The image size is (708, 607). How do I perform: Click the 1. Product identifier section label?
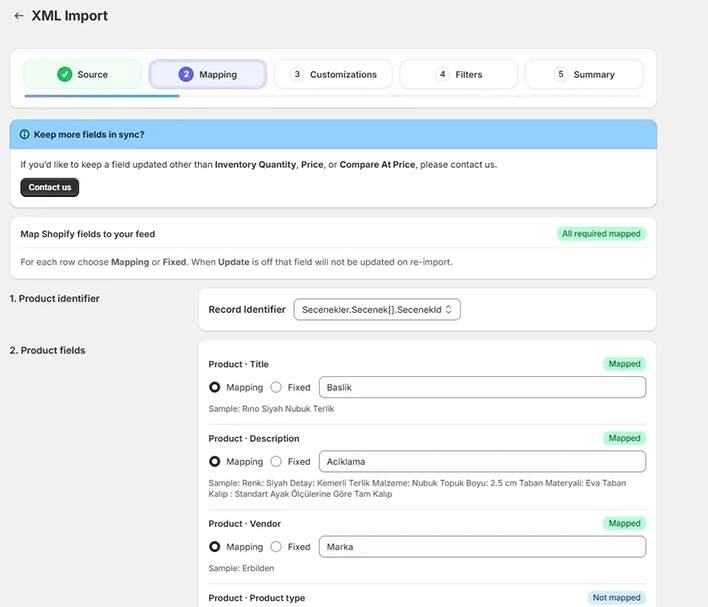[55, 299]
